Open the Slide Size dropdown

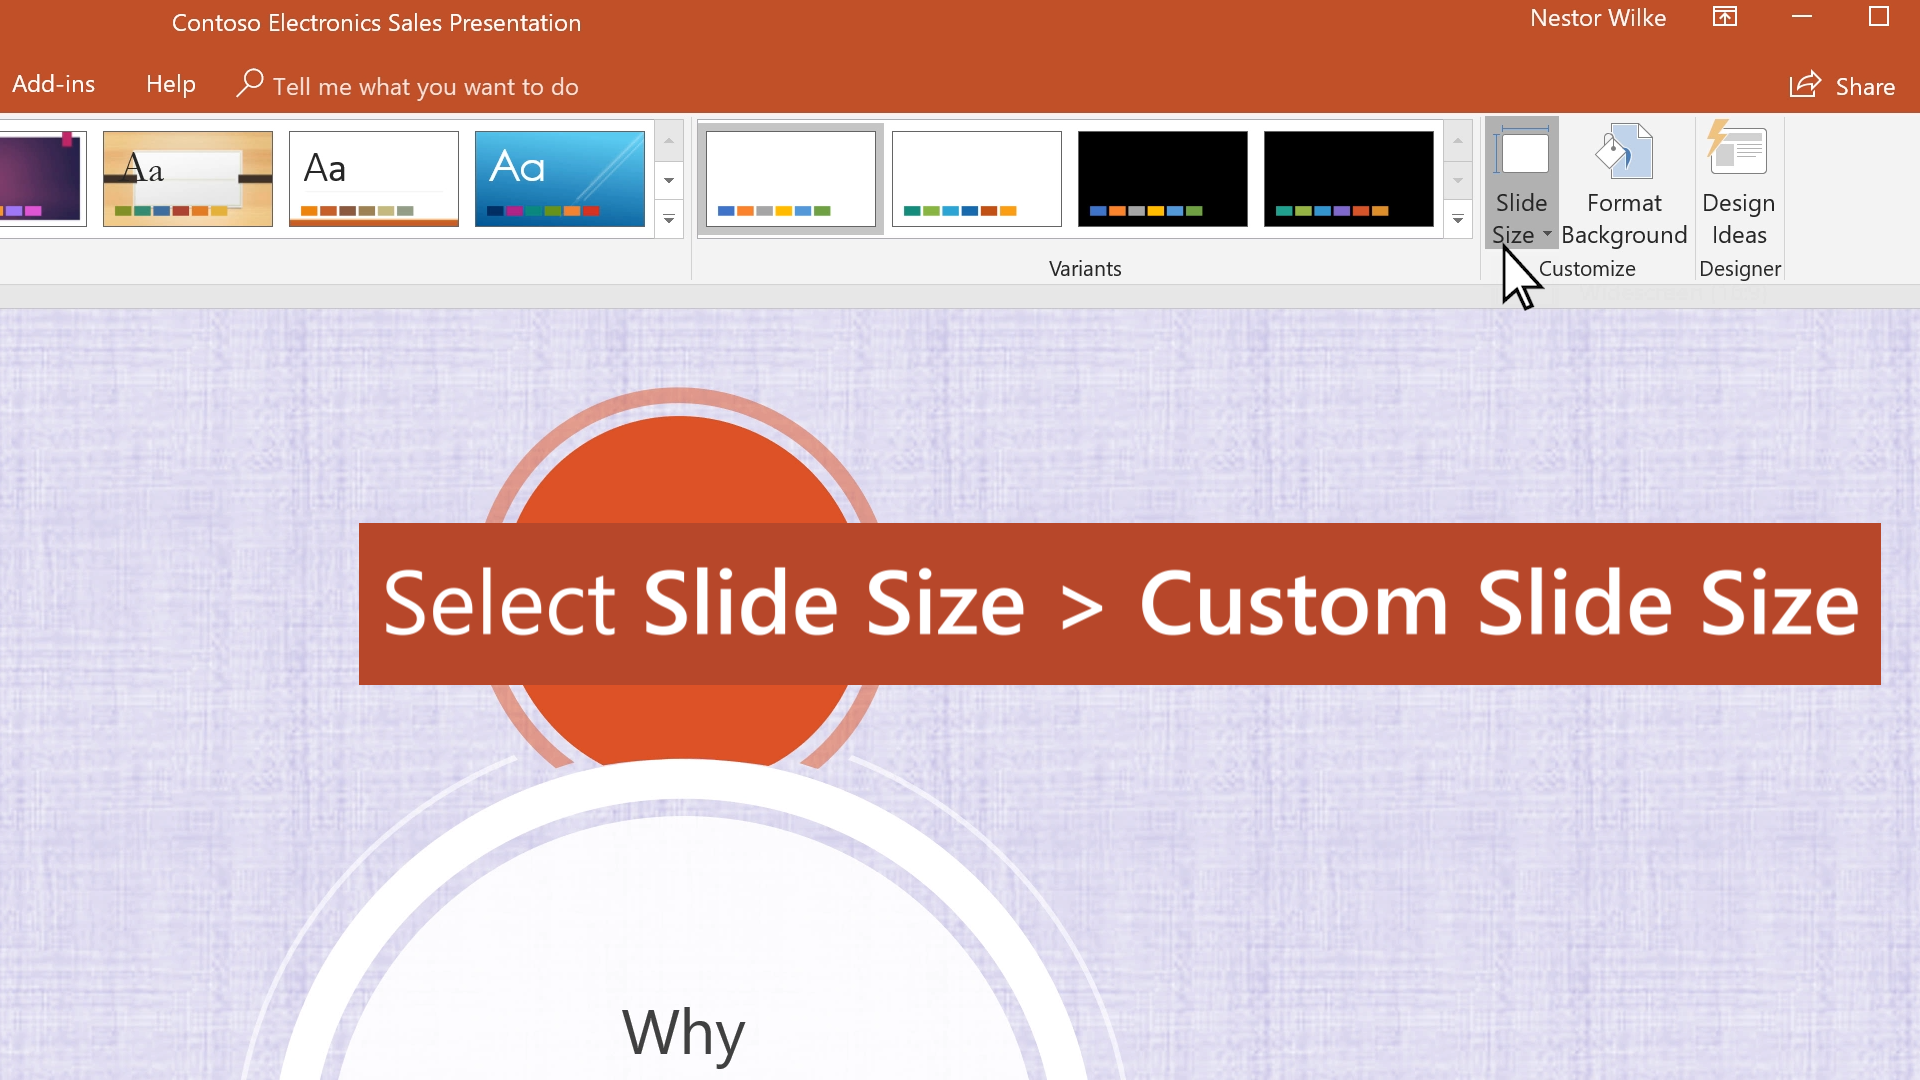coord(1521,184)
